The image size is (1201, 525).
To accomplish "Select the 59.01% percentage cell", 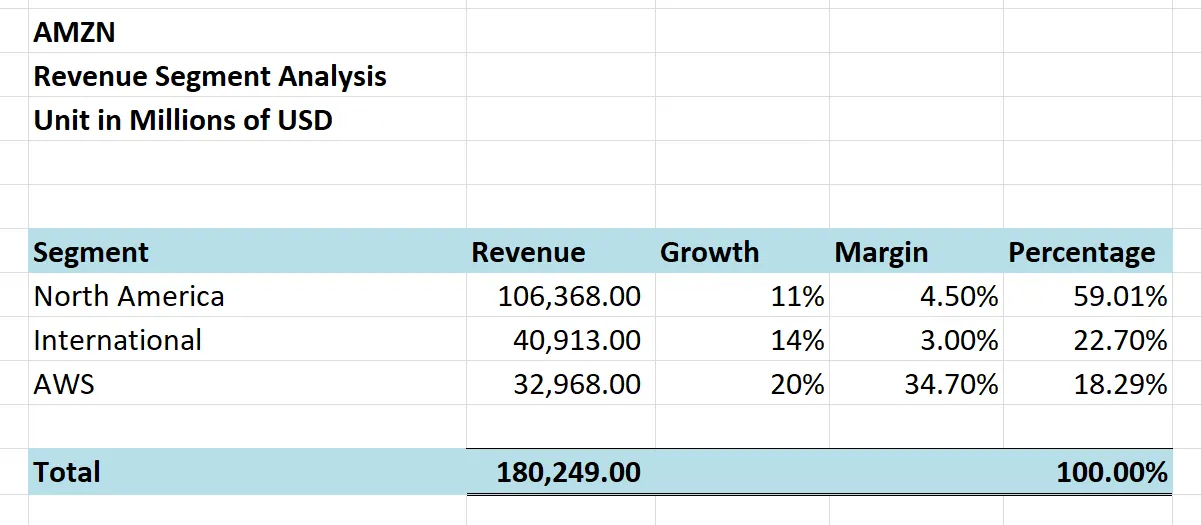I will [1088, 295].
